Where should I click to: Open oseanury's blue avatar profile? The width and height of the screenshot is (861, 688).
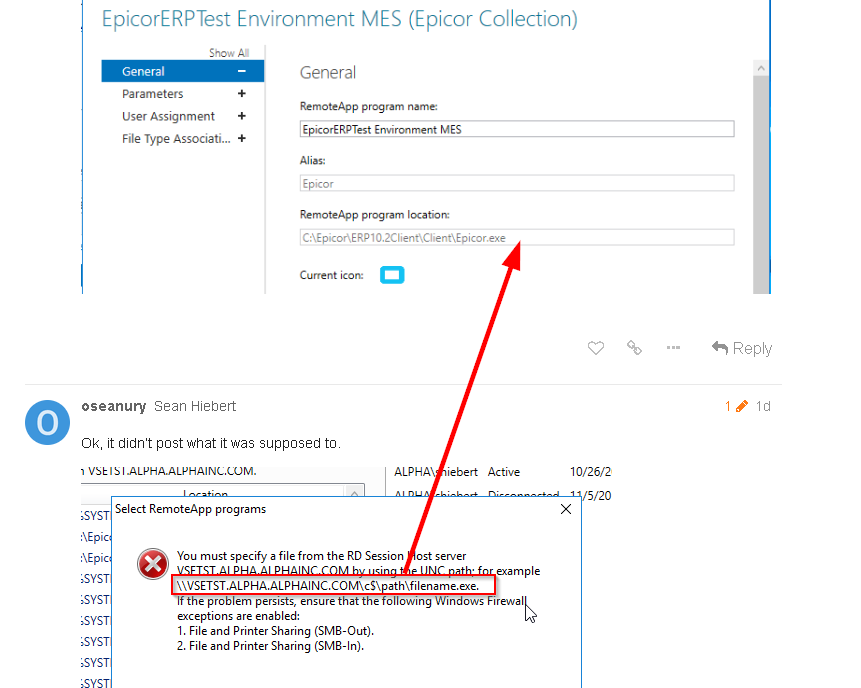tap(47, 422)
